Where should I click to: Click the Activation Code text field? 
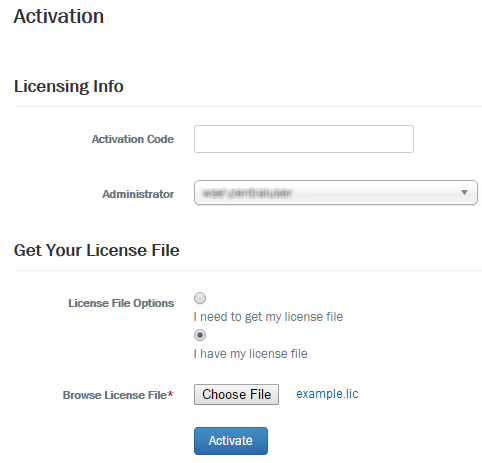click(304, 139)
